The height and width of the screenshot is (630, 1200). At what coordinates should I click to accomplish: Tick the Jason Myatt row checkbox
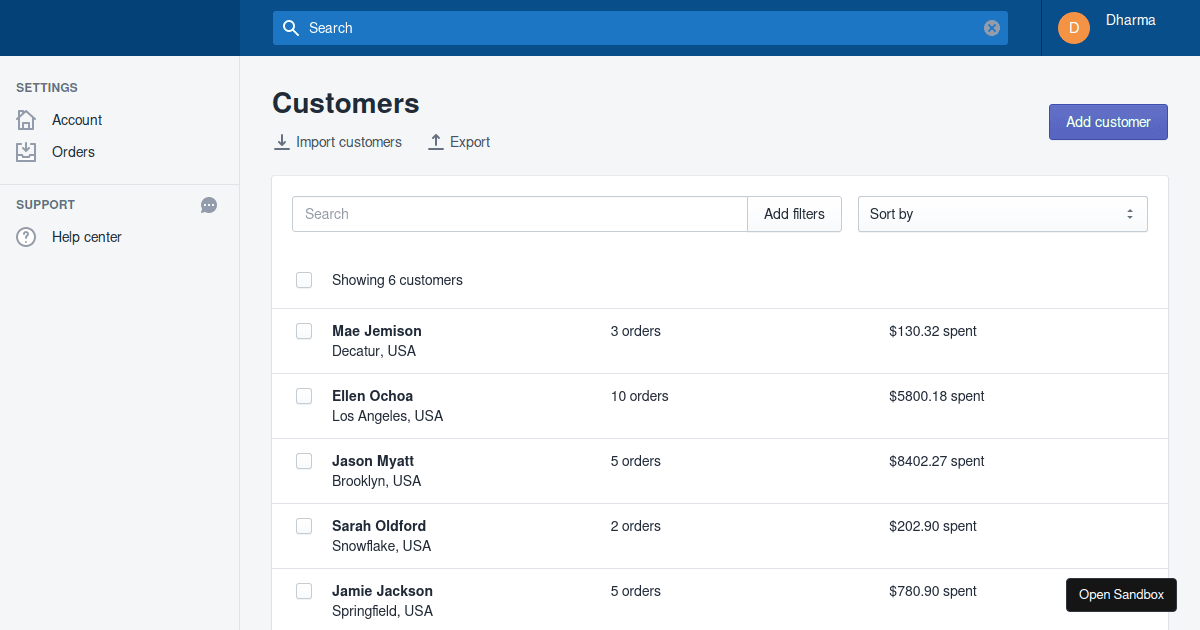coord(304,461)
